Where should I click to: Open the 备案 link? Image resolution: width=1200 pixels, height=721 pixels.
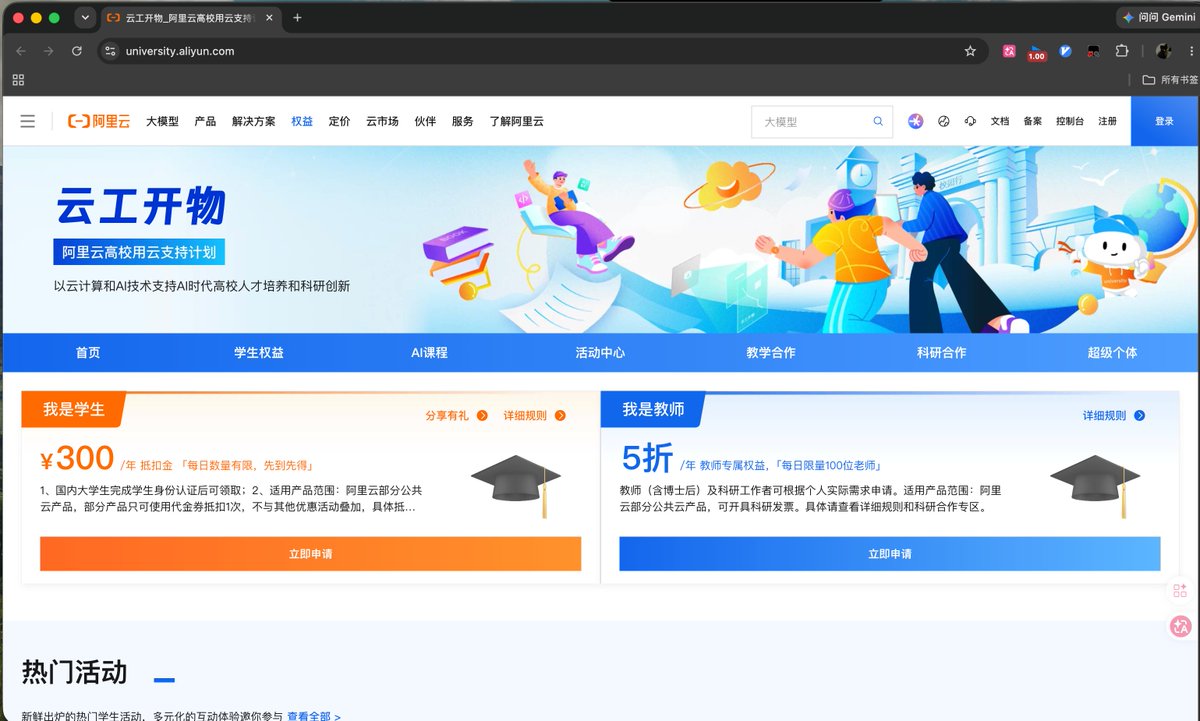[1032, 121]
